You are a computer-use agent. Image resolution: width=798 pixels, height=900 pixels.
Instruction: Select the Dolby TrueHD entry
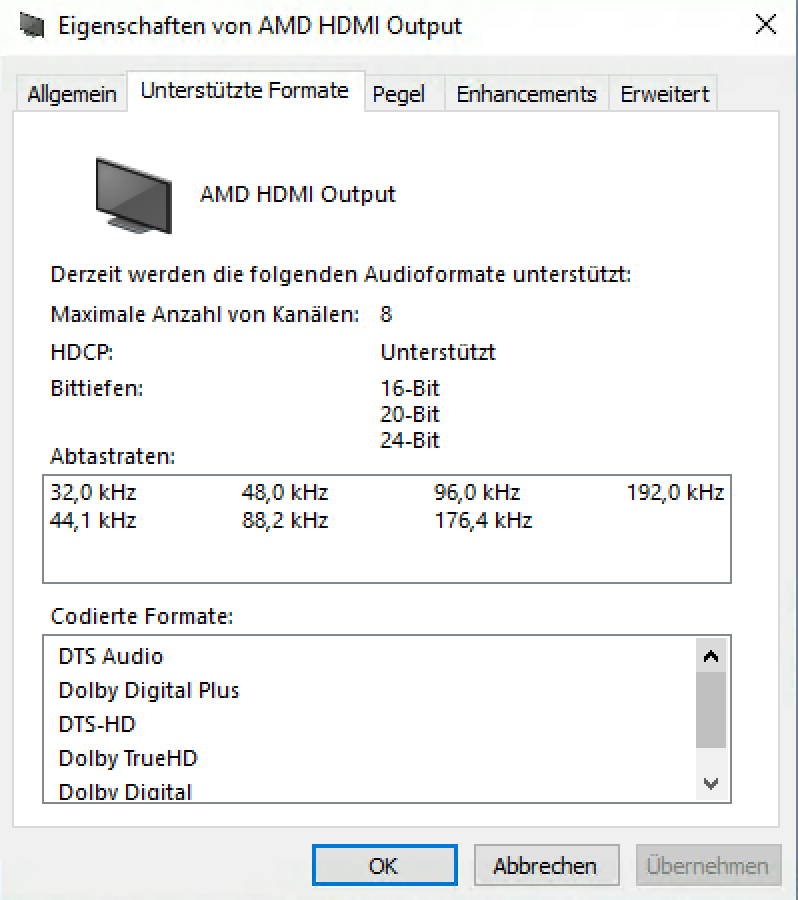click(x=128, y=758)
